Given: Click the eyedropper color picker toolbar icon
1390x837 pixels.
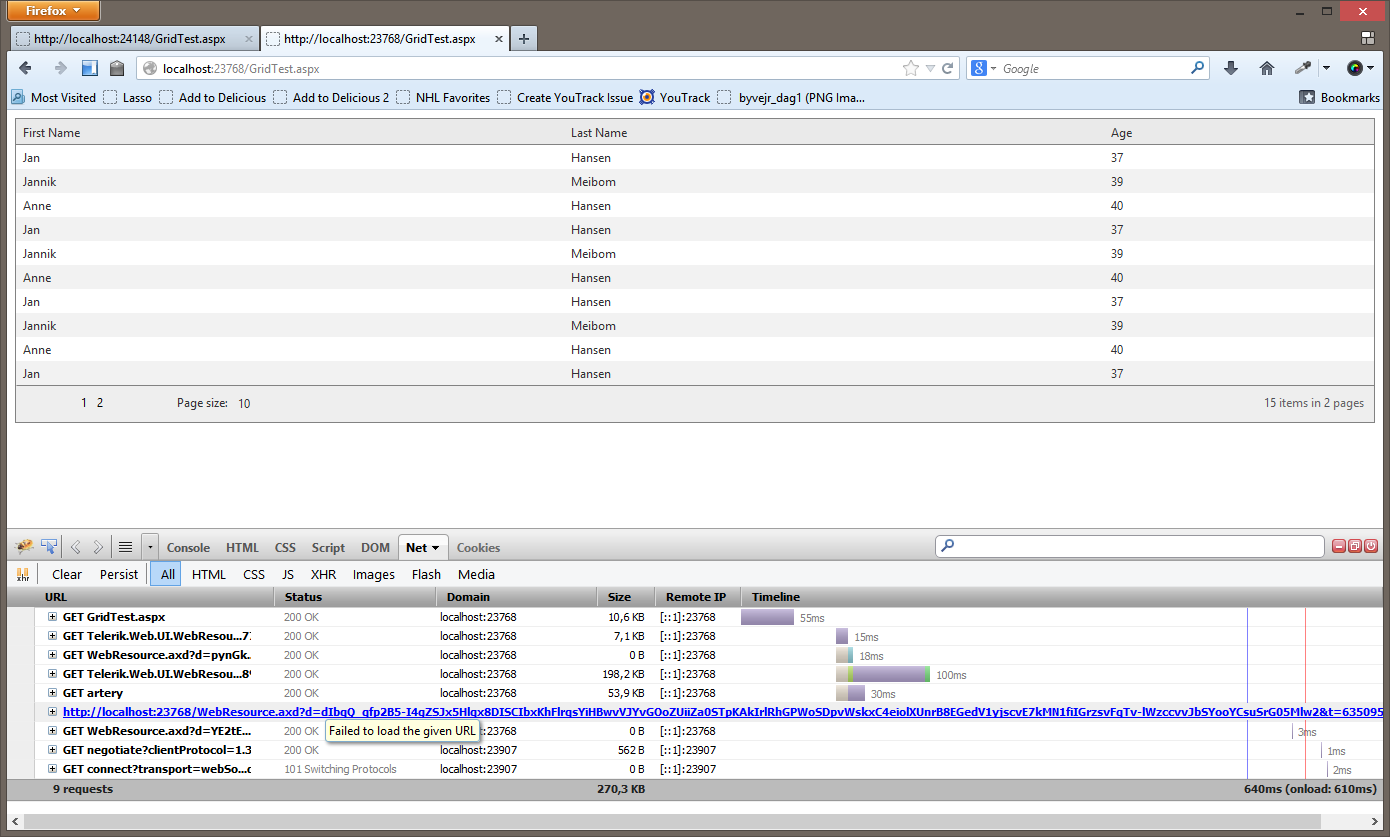Looking at the screenshot, I should [x=1303, y=68].
